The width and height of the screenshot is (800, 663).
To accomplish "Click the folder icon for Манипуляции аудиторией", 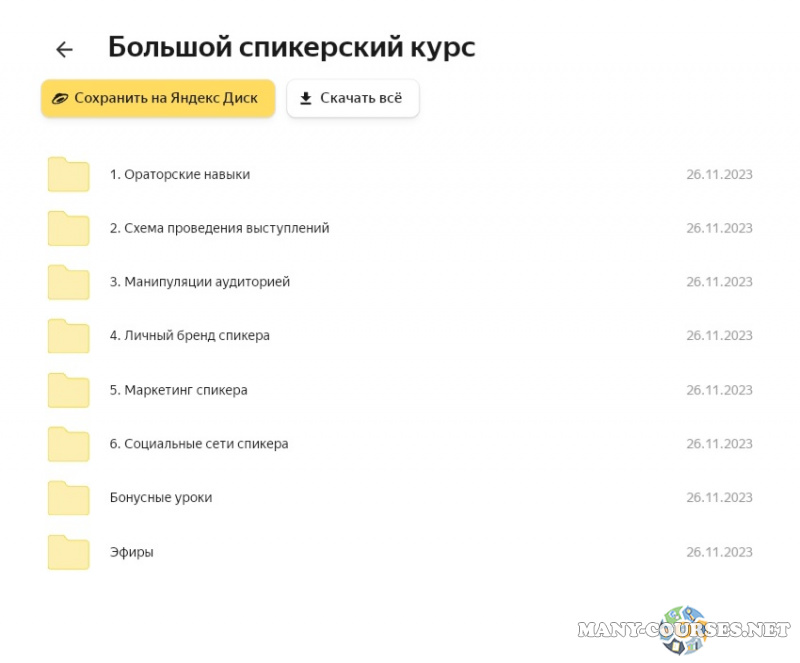I will click(x=69, y=283).
